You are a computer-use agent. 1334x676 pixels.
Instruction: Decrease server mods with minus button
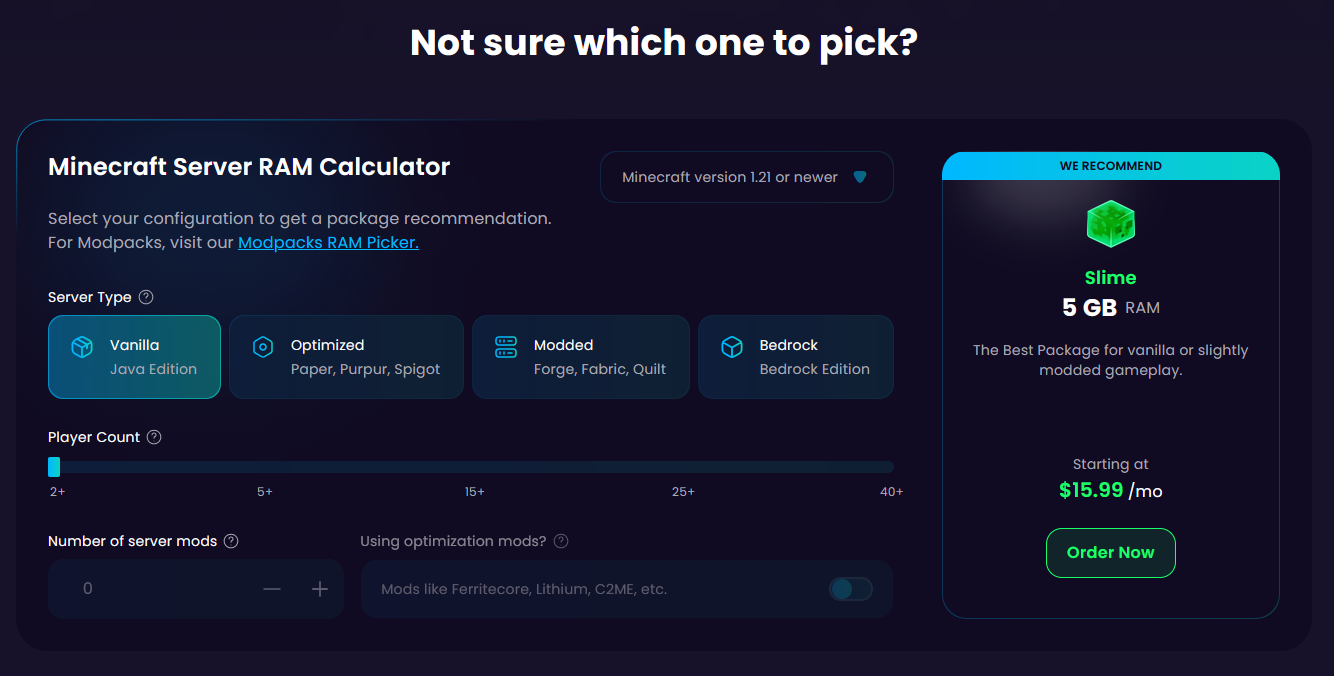[x=272, y=589]
